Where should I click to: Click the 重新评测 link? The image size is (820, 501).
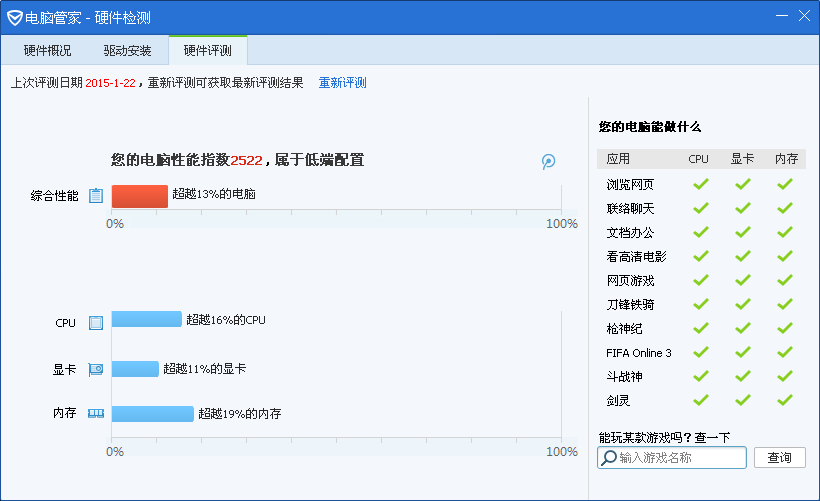tap(343, 83)
